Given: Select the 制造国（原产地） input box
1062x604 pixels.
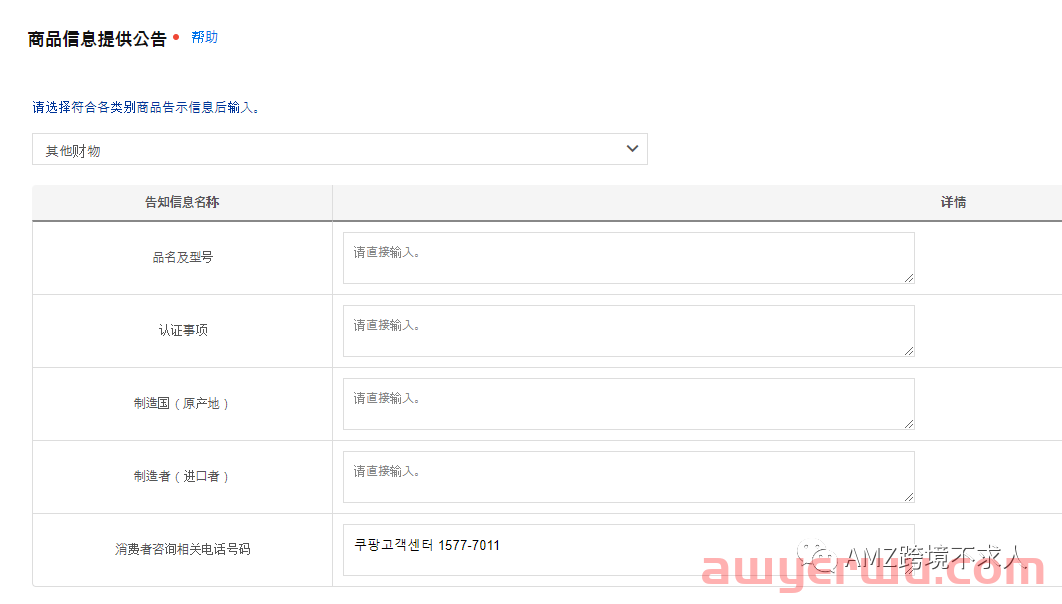Looking at the screenshot, I should click(628, 403).
